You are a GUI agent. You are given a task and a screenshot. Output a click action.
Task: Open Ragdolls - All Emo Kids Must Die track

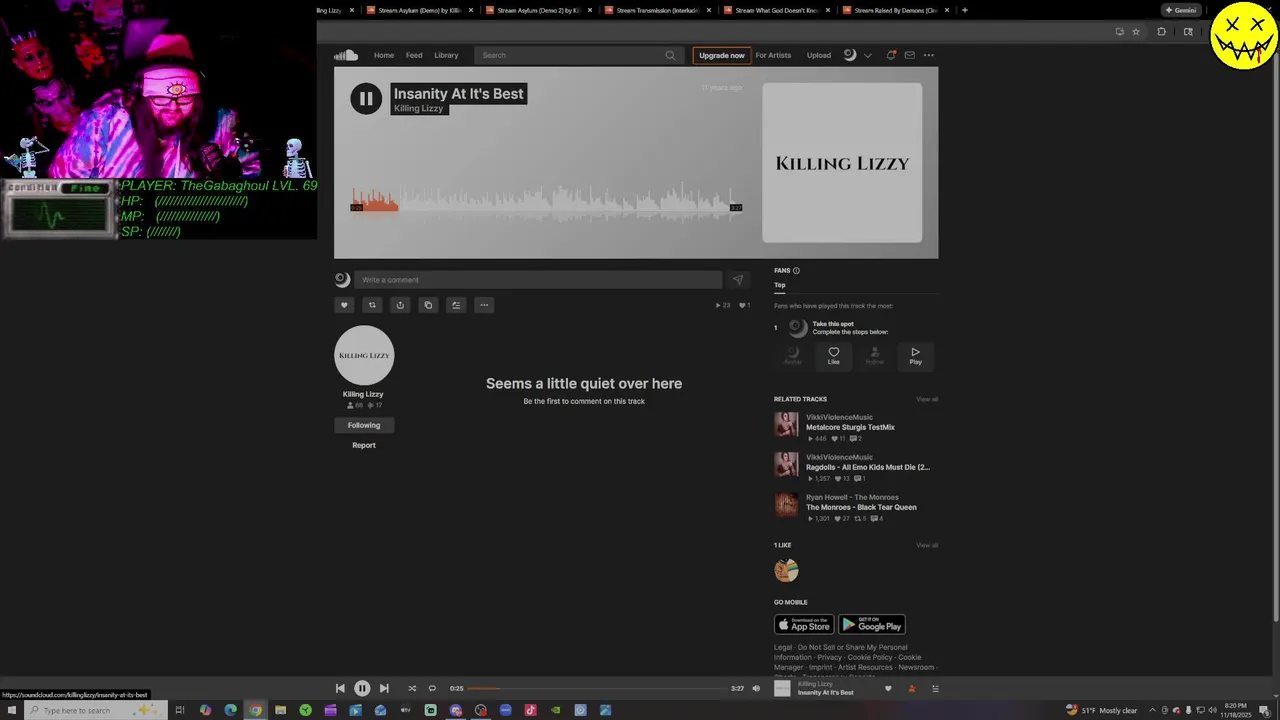pos(868,467)
